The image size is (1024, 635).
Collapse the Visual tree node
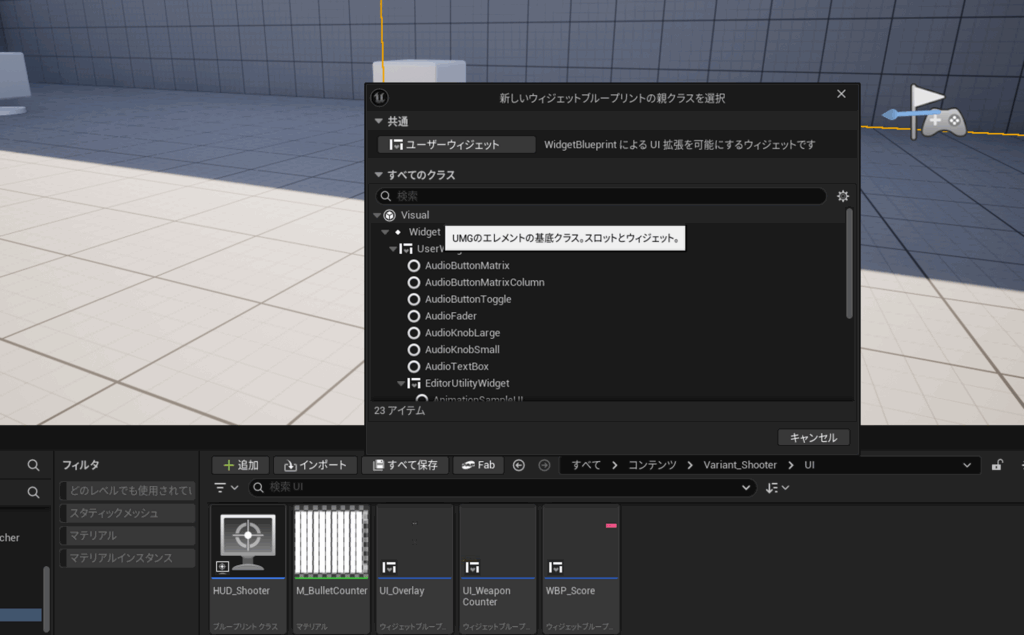378,215
